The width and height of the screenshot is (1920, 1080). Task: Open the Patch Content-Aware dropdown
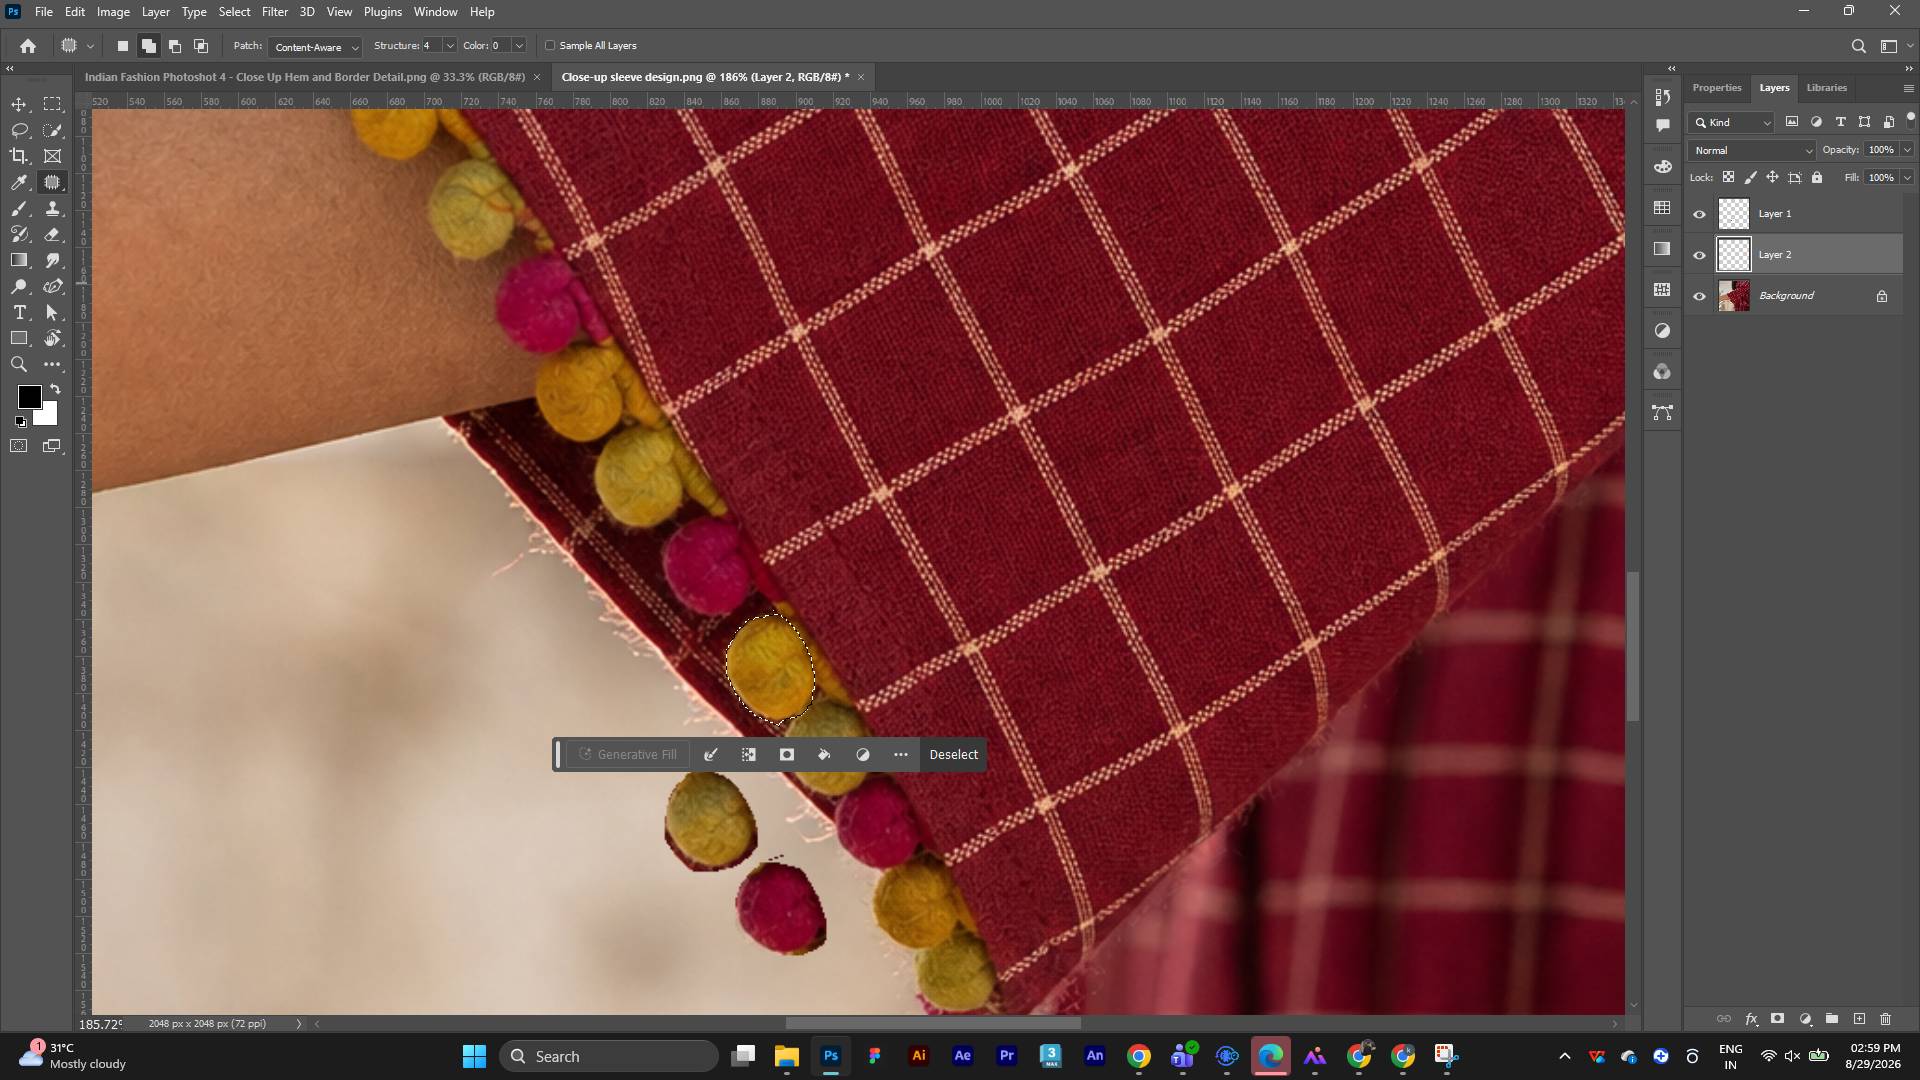[x=315, y=47]
